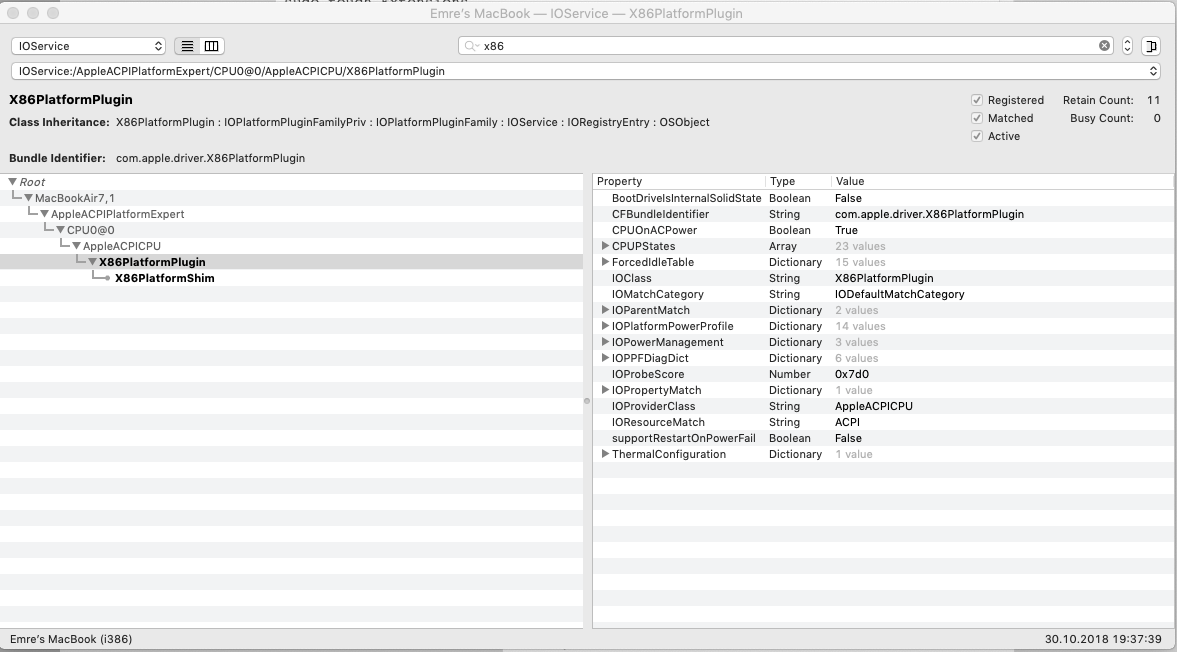
Task: Select the AppleACPICPU tree entry
Action: click(x=121, y=246)
